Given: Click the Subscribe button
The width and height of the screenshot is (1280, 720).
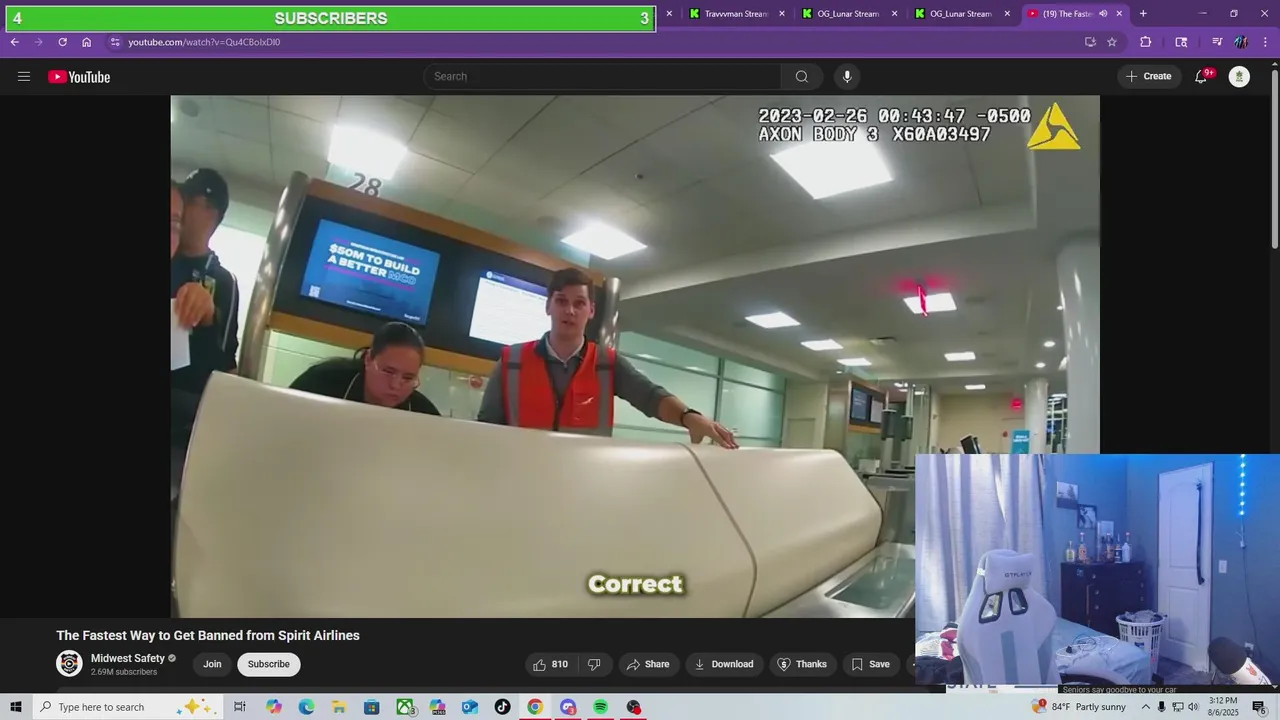Looking at the screenshot, I should (x=269, y=664).
